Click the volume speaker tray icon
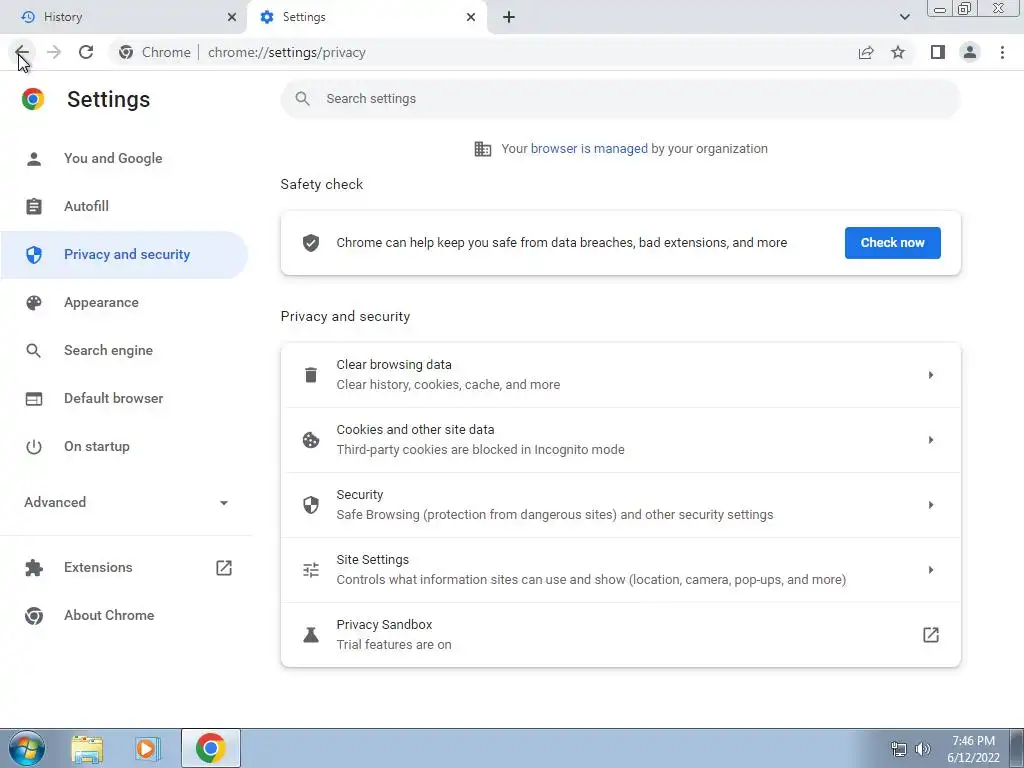The height and width of the screenshot is (768, 1024). tap(923, 749)
